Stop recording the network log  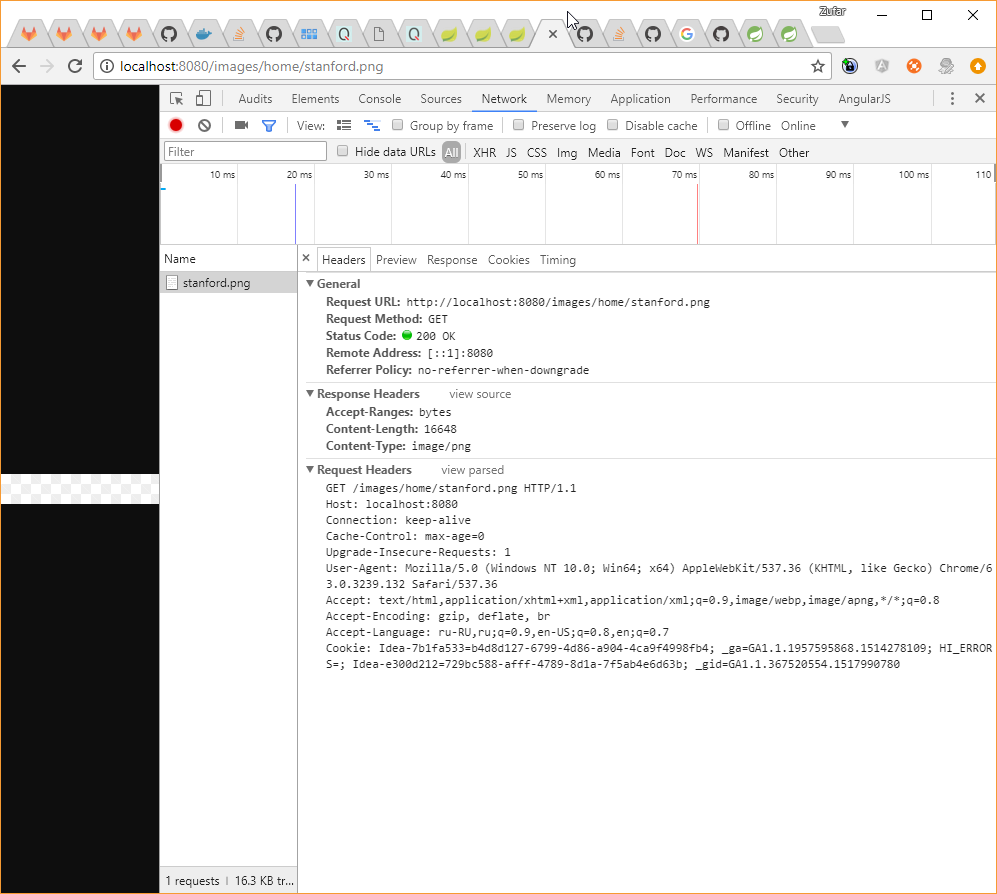coord(176,125)
